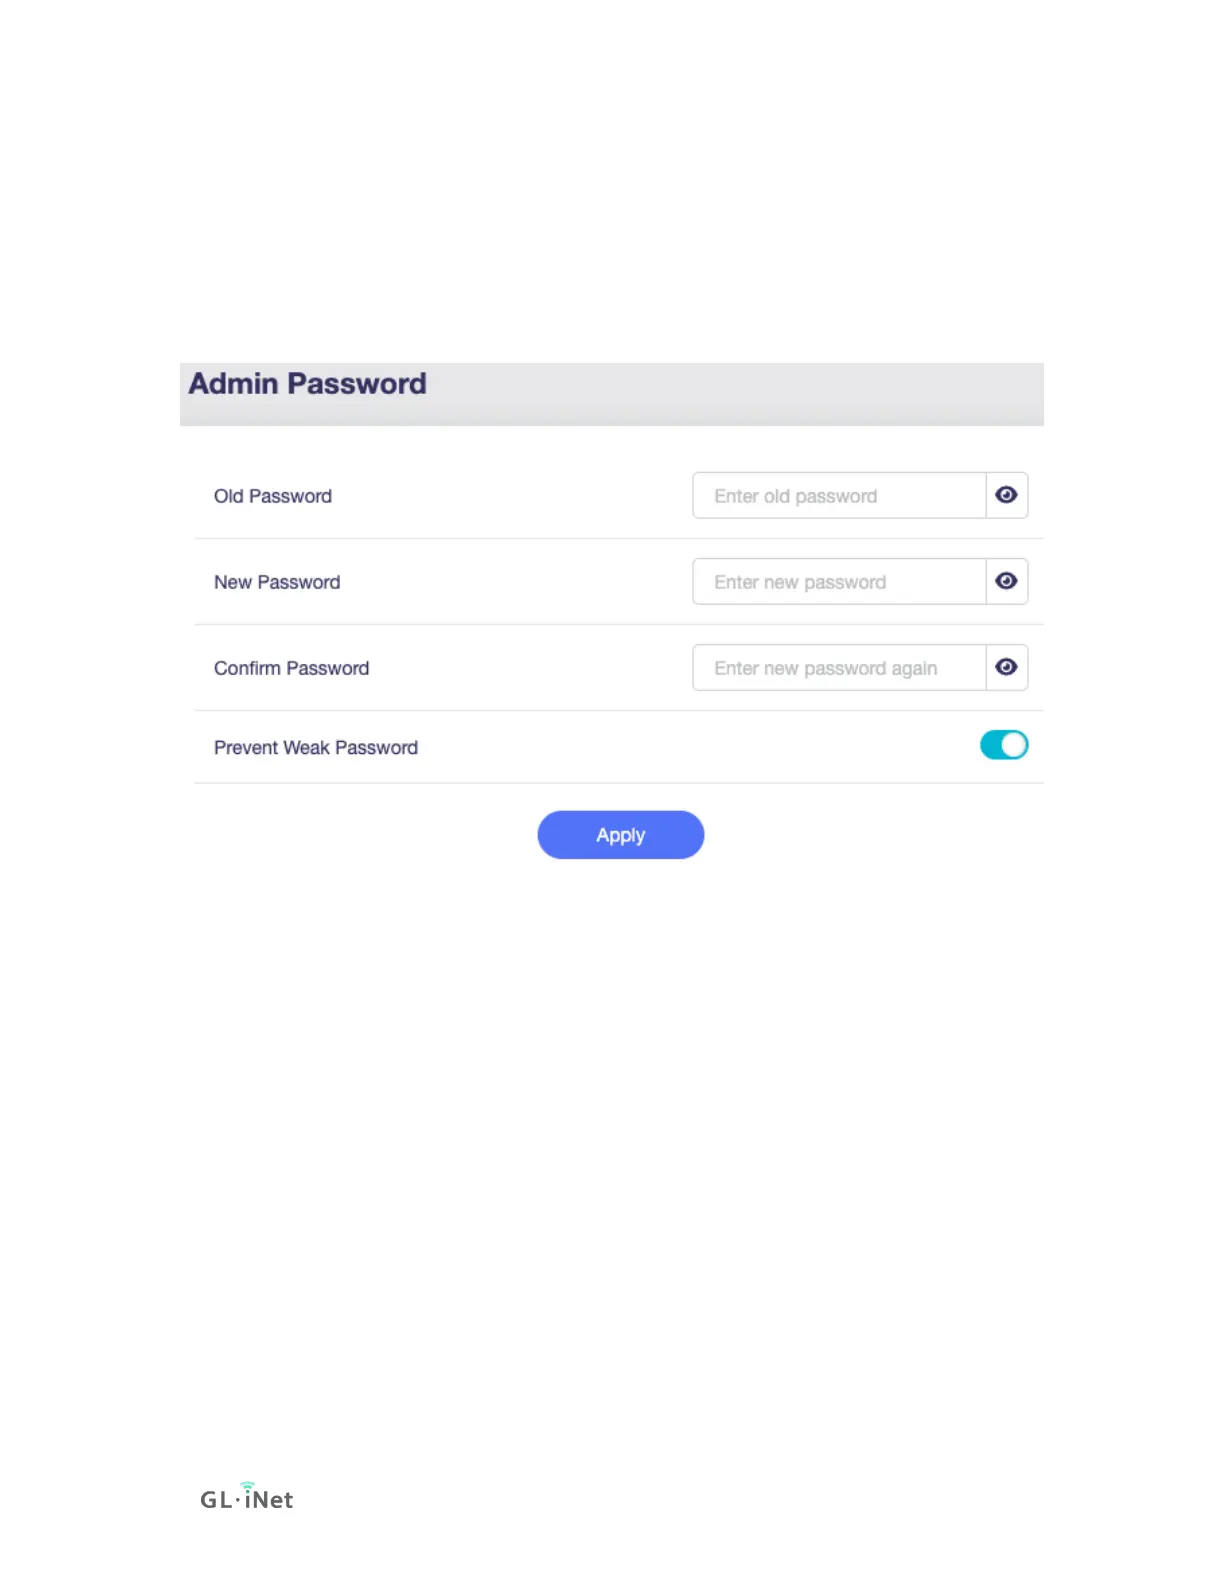
Task: Click the Apply button
Action: pyautogui.click(x=621, y=835)
